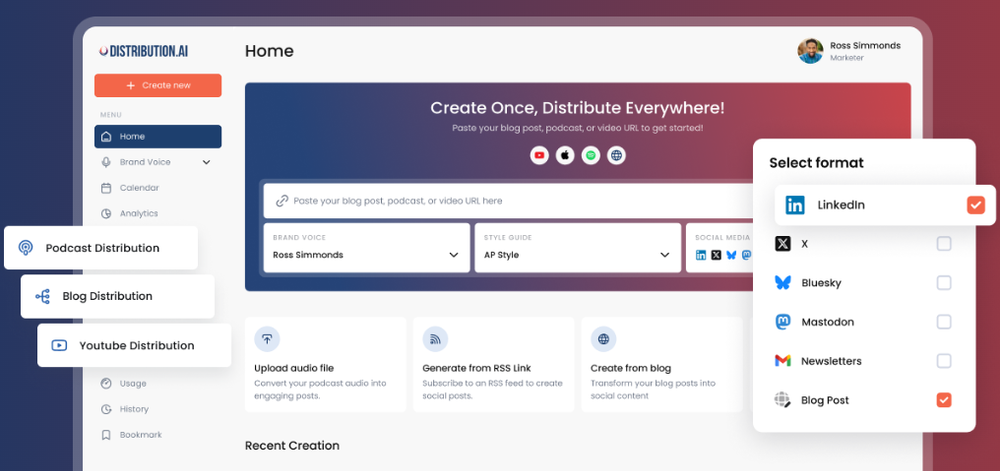Open the Generate from RSS Link card
The height and width of the screenshot is (471, 1000).
pyautogui.click(x=494, y=365)
